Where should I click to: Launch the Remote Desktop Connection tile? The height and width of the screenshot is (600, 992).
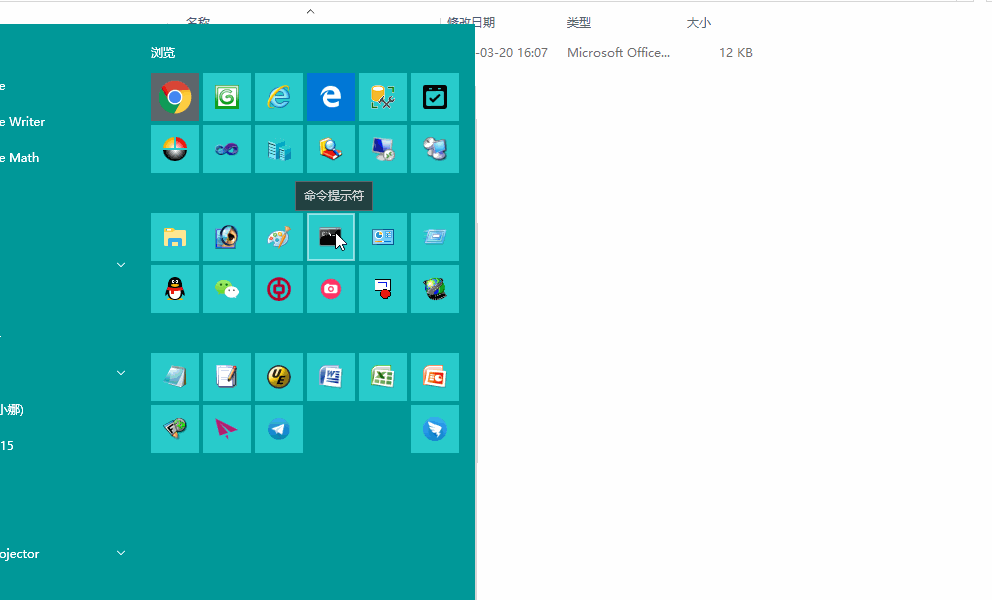383,149
